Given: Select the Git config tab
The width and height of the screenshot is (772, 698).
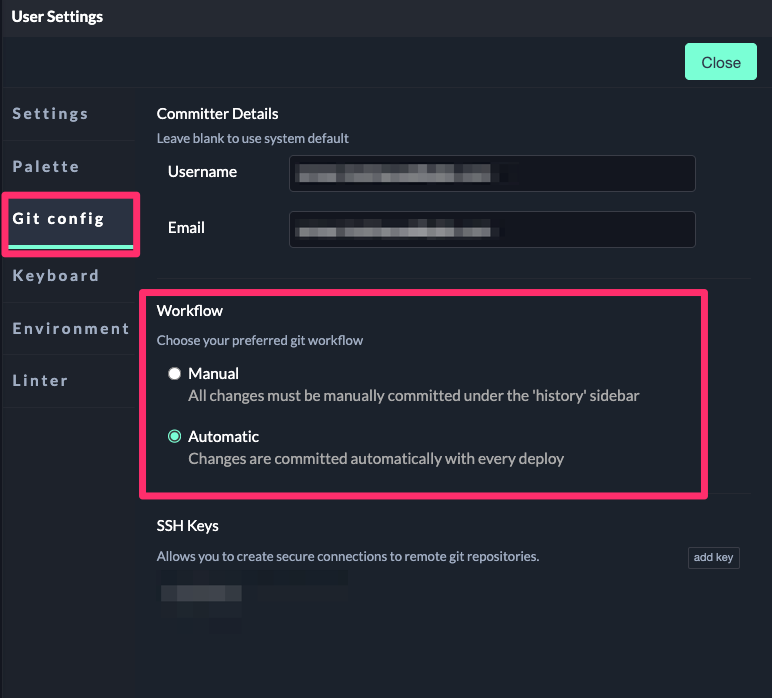Looking at the screenshot, I should pos(70,223).
